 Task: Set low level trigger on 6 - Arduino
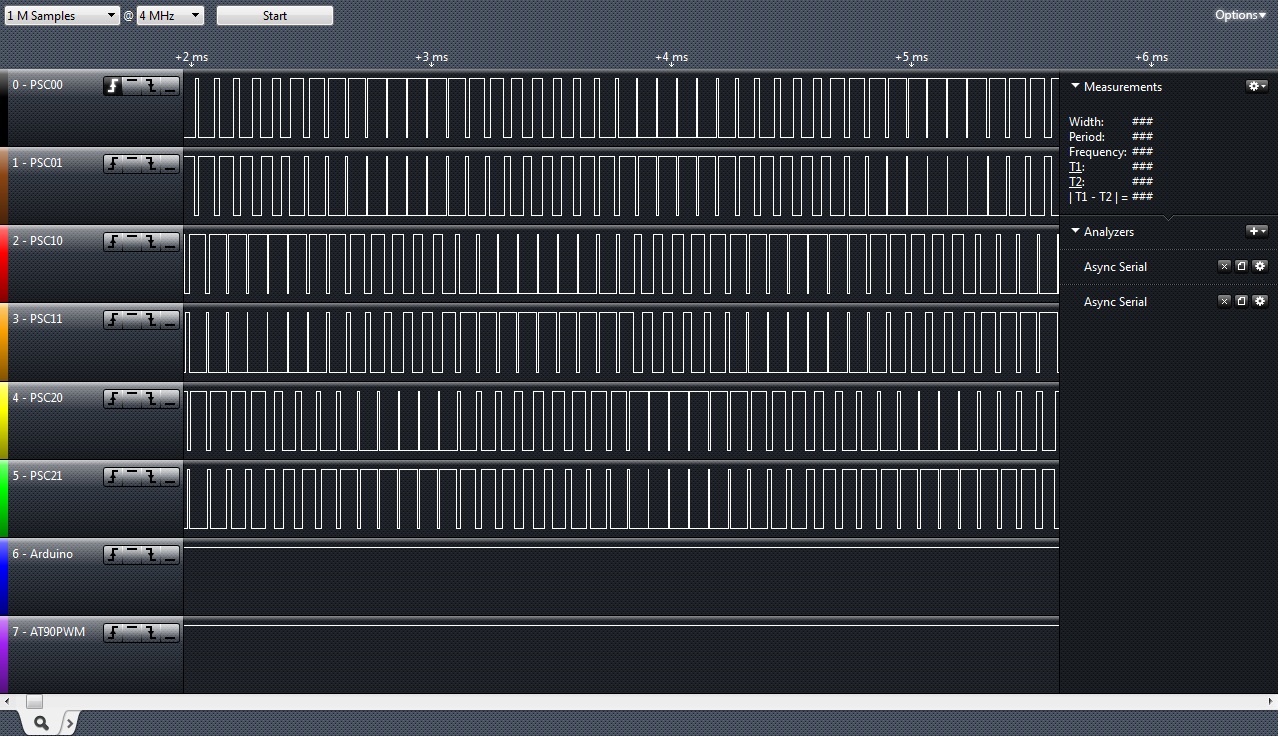pyautogui.click(x=170, y=555)
